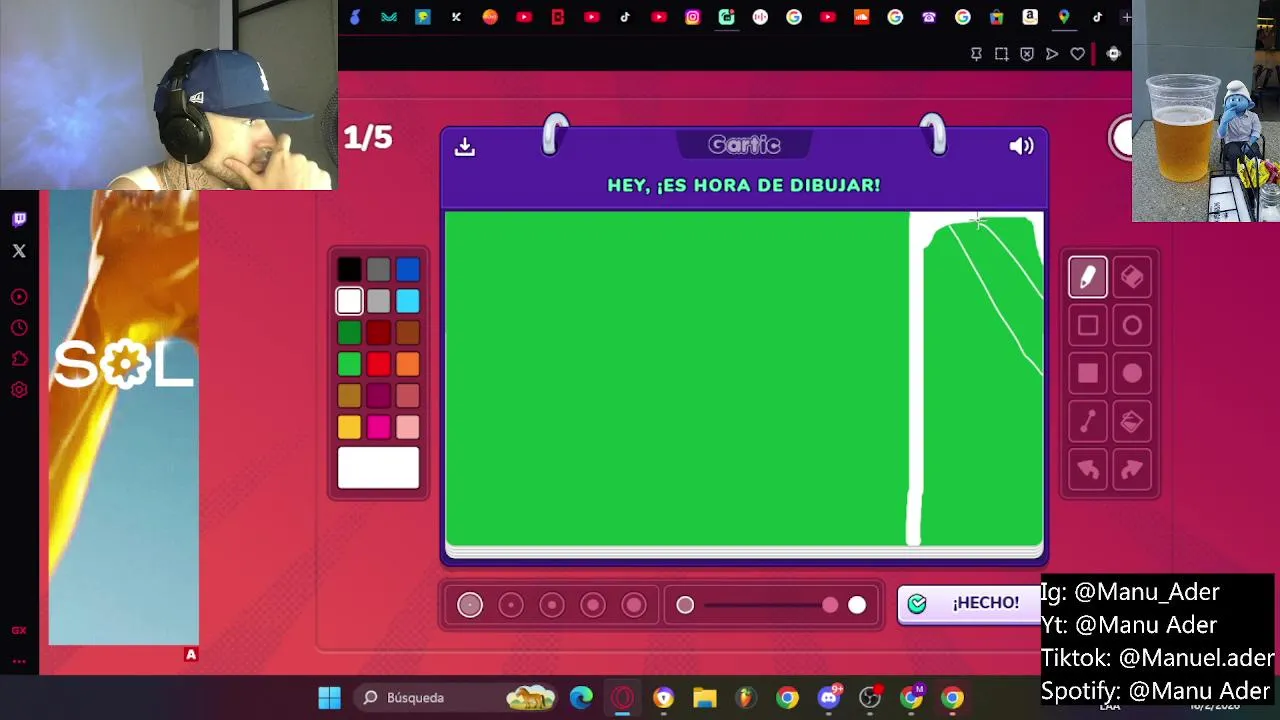
Task: Click the send flow arrow icon
Action: [1052, 54]
